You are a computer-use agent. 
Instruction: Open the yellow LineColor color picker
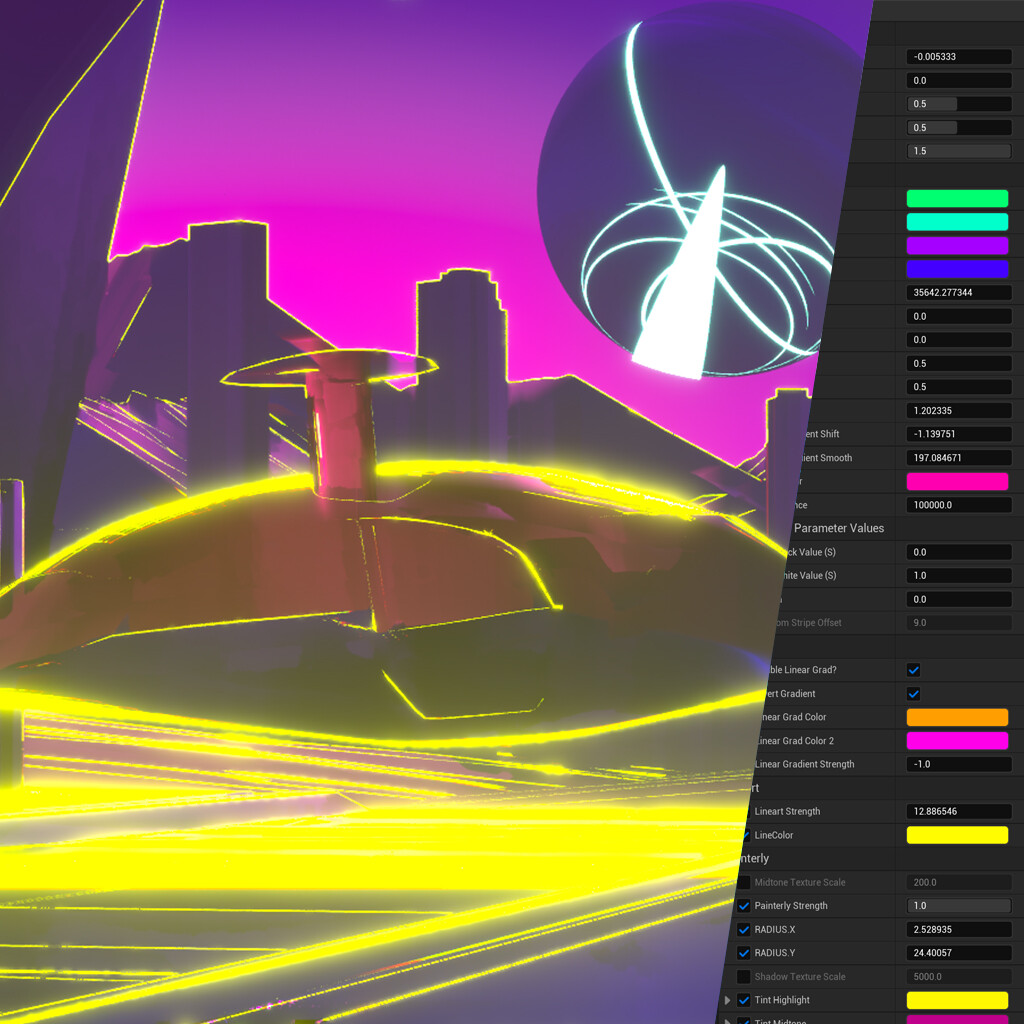pyautogui.click(x=957, y=835)
